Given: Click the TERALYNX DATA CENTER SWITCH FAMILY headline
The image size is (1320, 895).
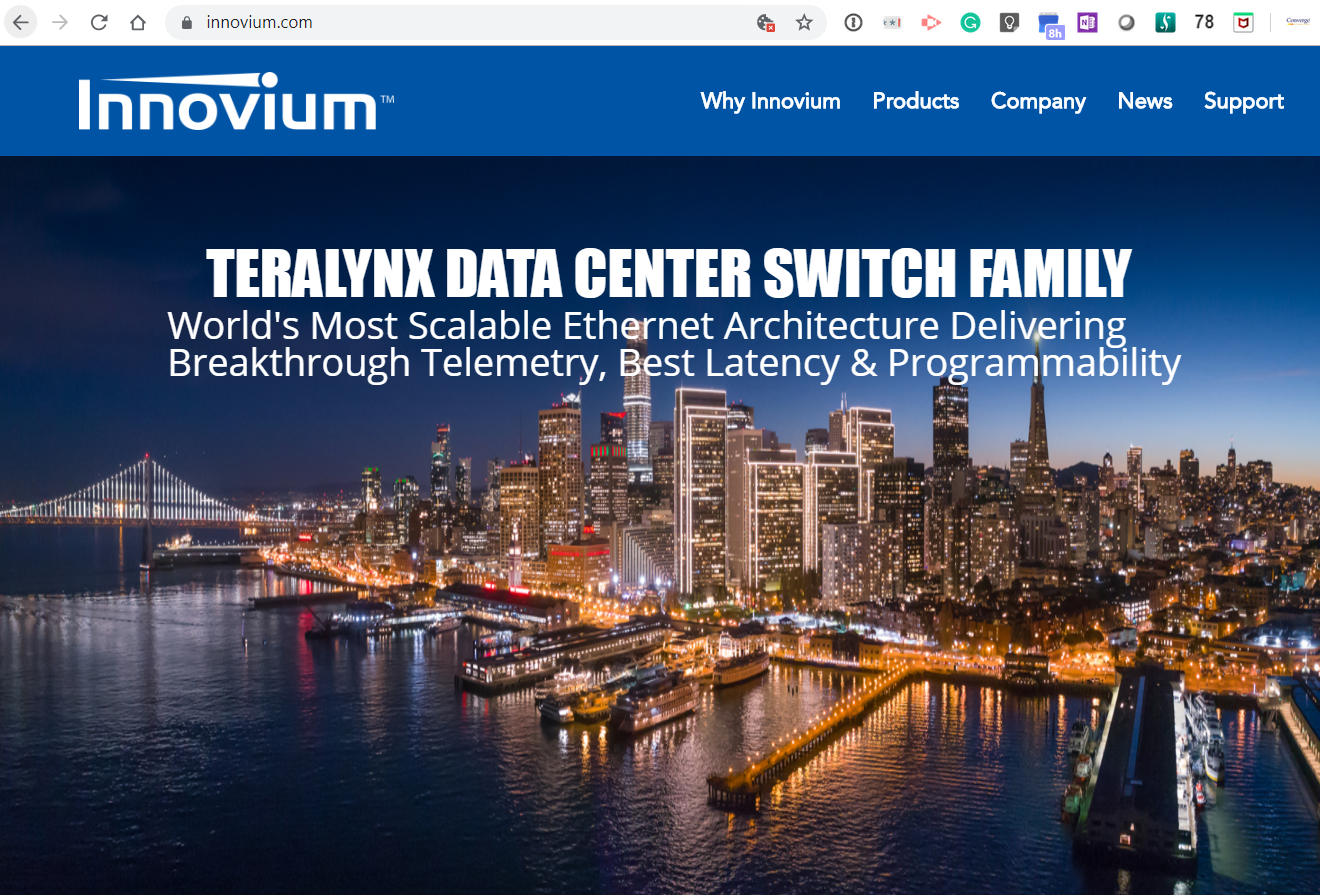Looking at the screenshot, I should (x=669, y=273).
